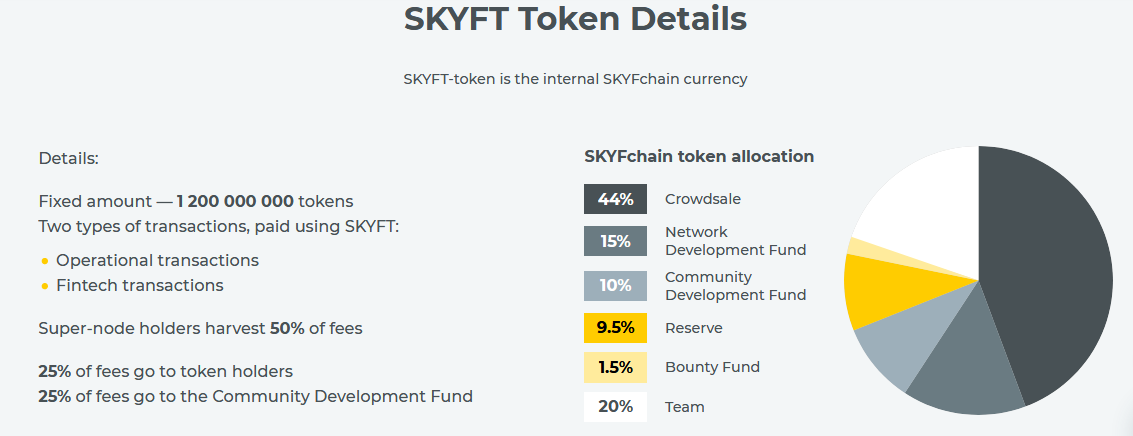The image size is (1133, 436).
Task: Click the 15% Network Development swatch
Action: pos(615,241)
